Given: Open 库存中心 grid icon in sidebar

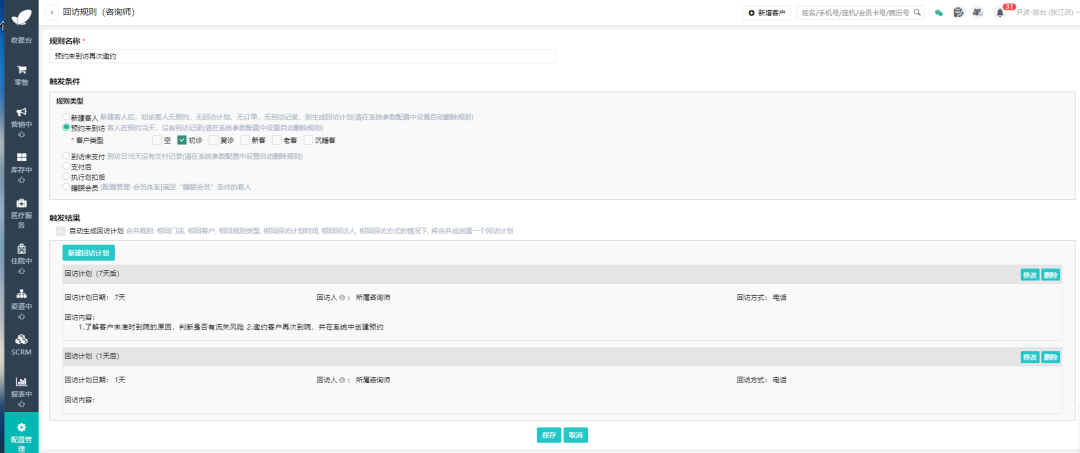Looking at the screenshot, I should pos(21,158).
